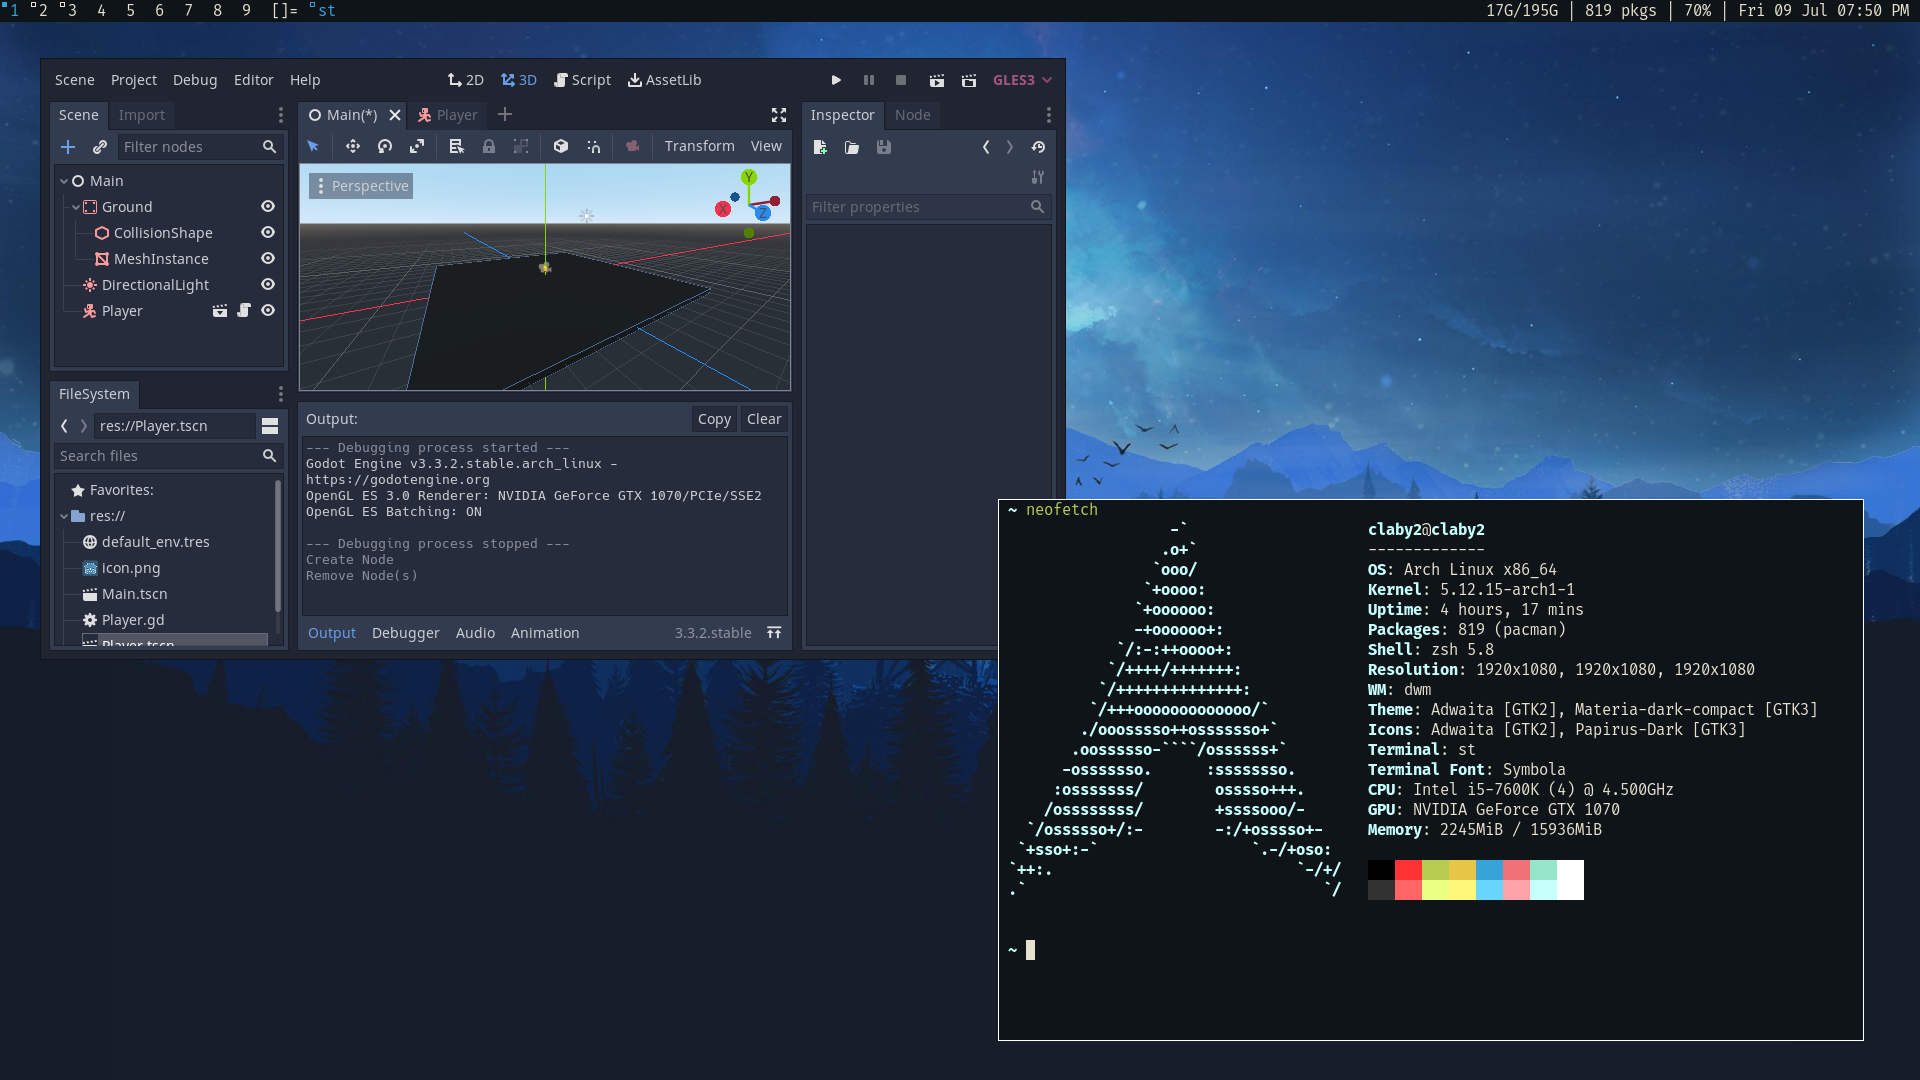
Task: Play a custom scene
Action: tap(969, 80)
